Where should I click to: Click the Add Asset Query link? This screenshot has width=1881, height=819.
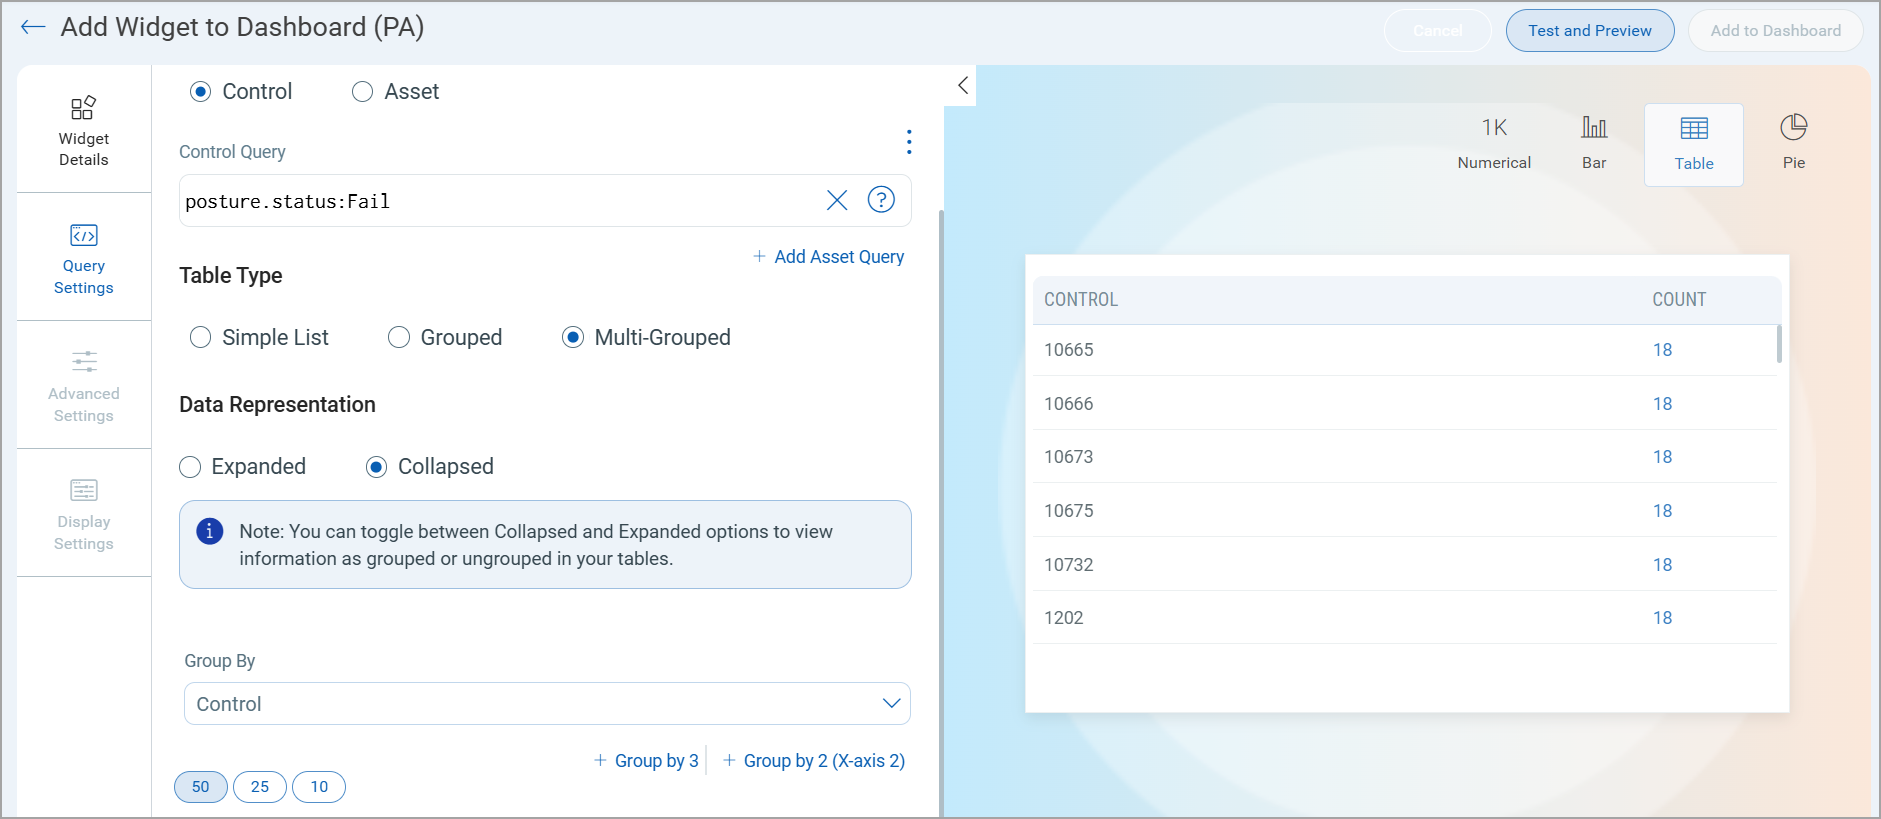[x=829, y=257]
